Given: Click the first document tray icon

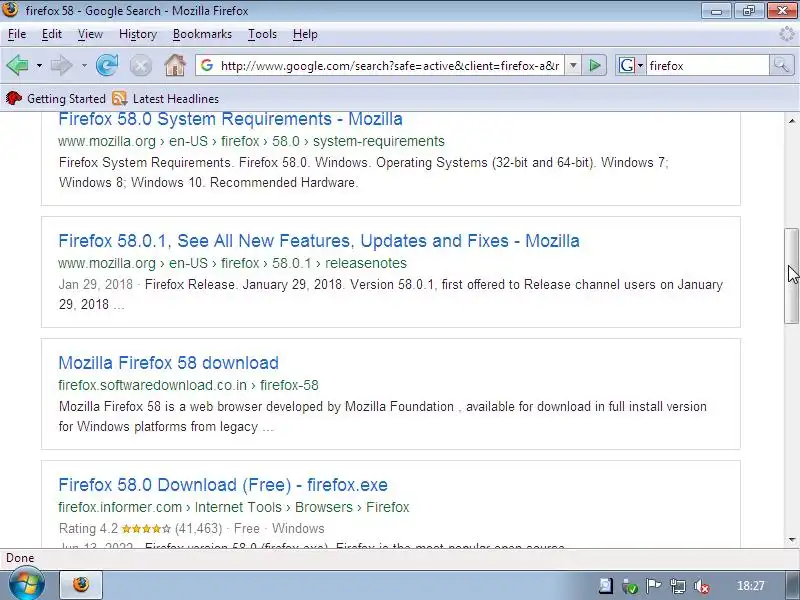Looking at the screenshot, I should [x=606, y=586].
